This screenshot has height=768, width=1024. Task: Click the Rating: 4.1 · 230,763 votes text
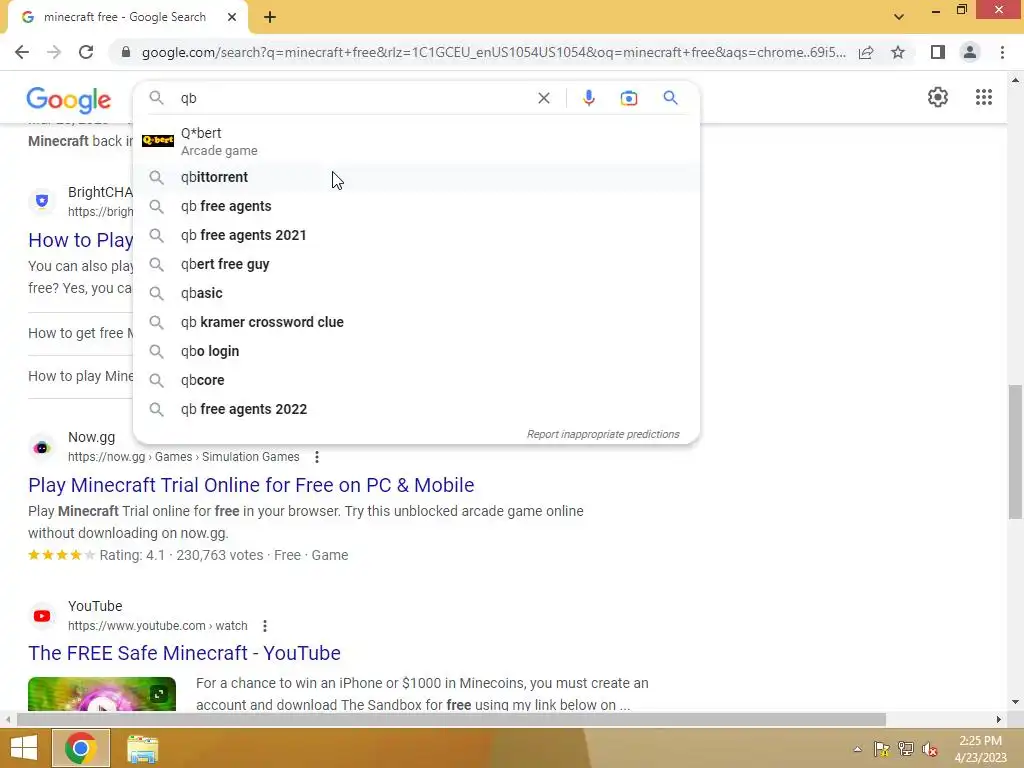[182, 555]
